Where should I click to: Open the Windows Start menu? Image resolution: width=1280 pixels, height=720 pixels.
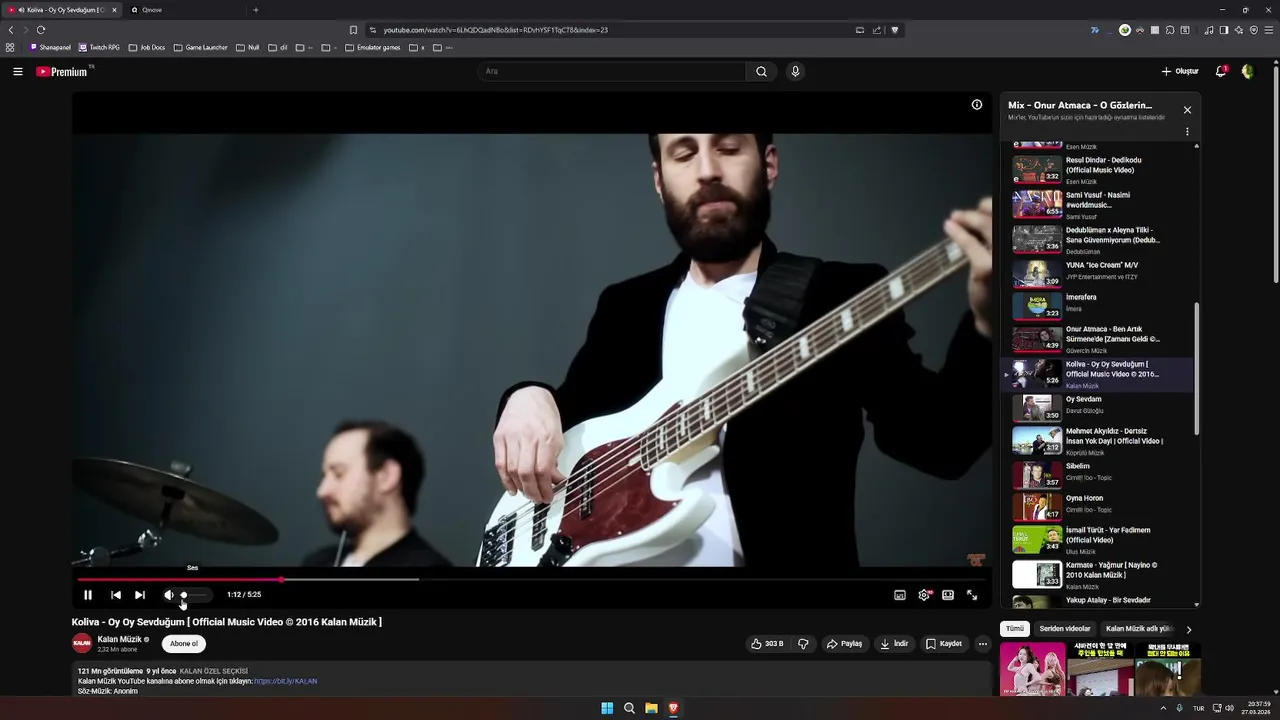(x=607, y=708)
